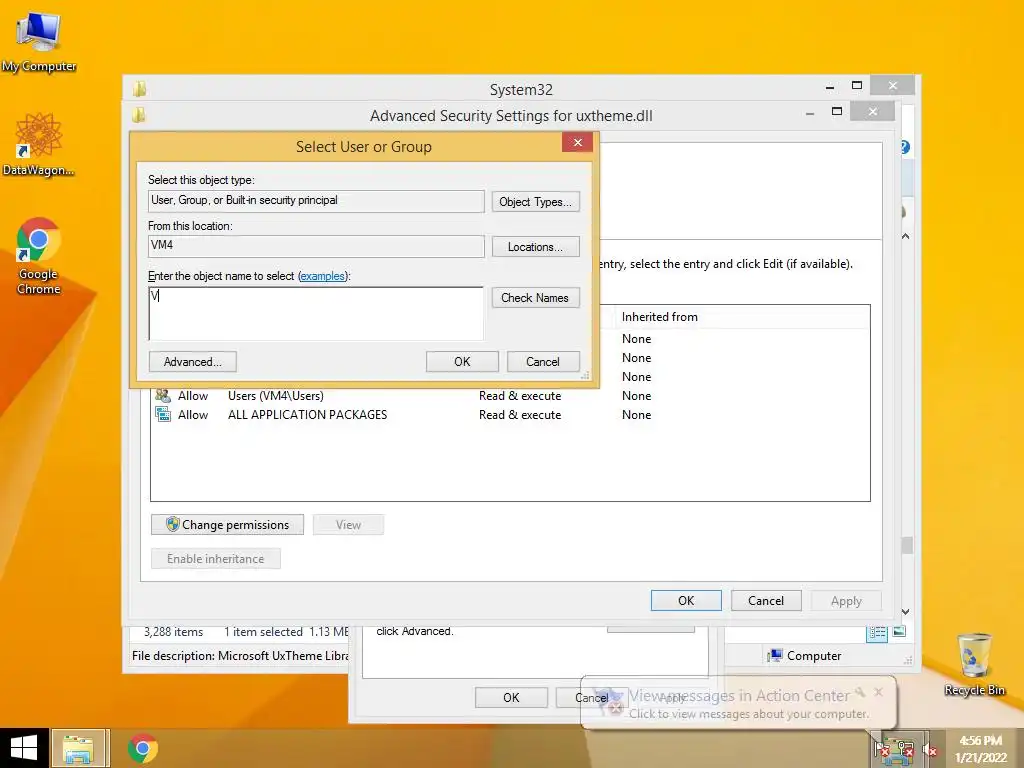The height and width of the screenshot is (768, 1024).
Task: Click Check Names button
Action: 536,298
